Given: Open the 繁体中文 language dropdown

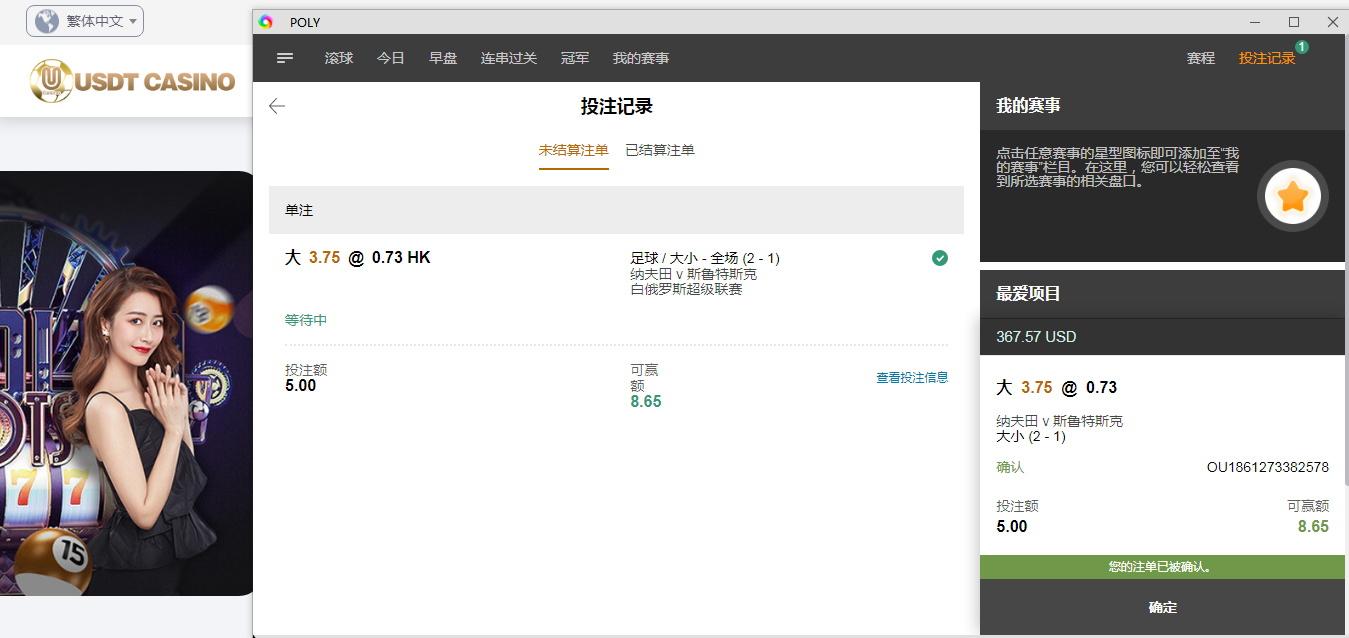Looking at the screenshot, I should click(85, 21).
